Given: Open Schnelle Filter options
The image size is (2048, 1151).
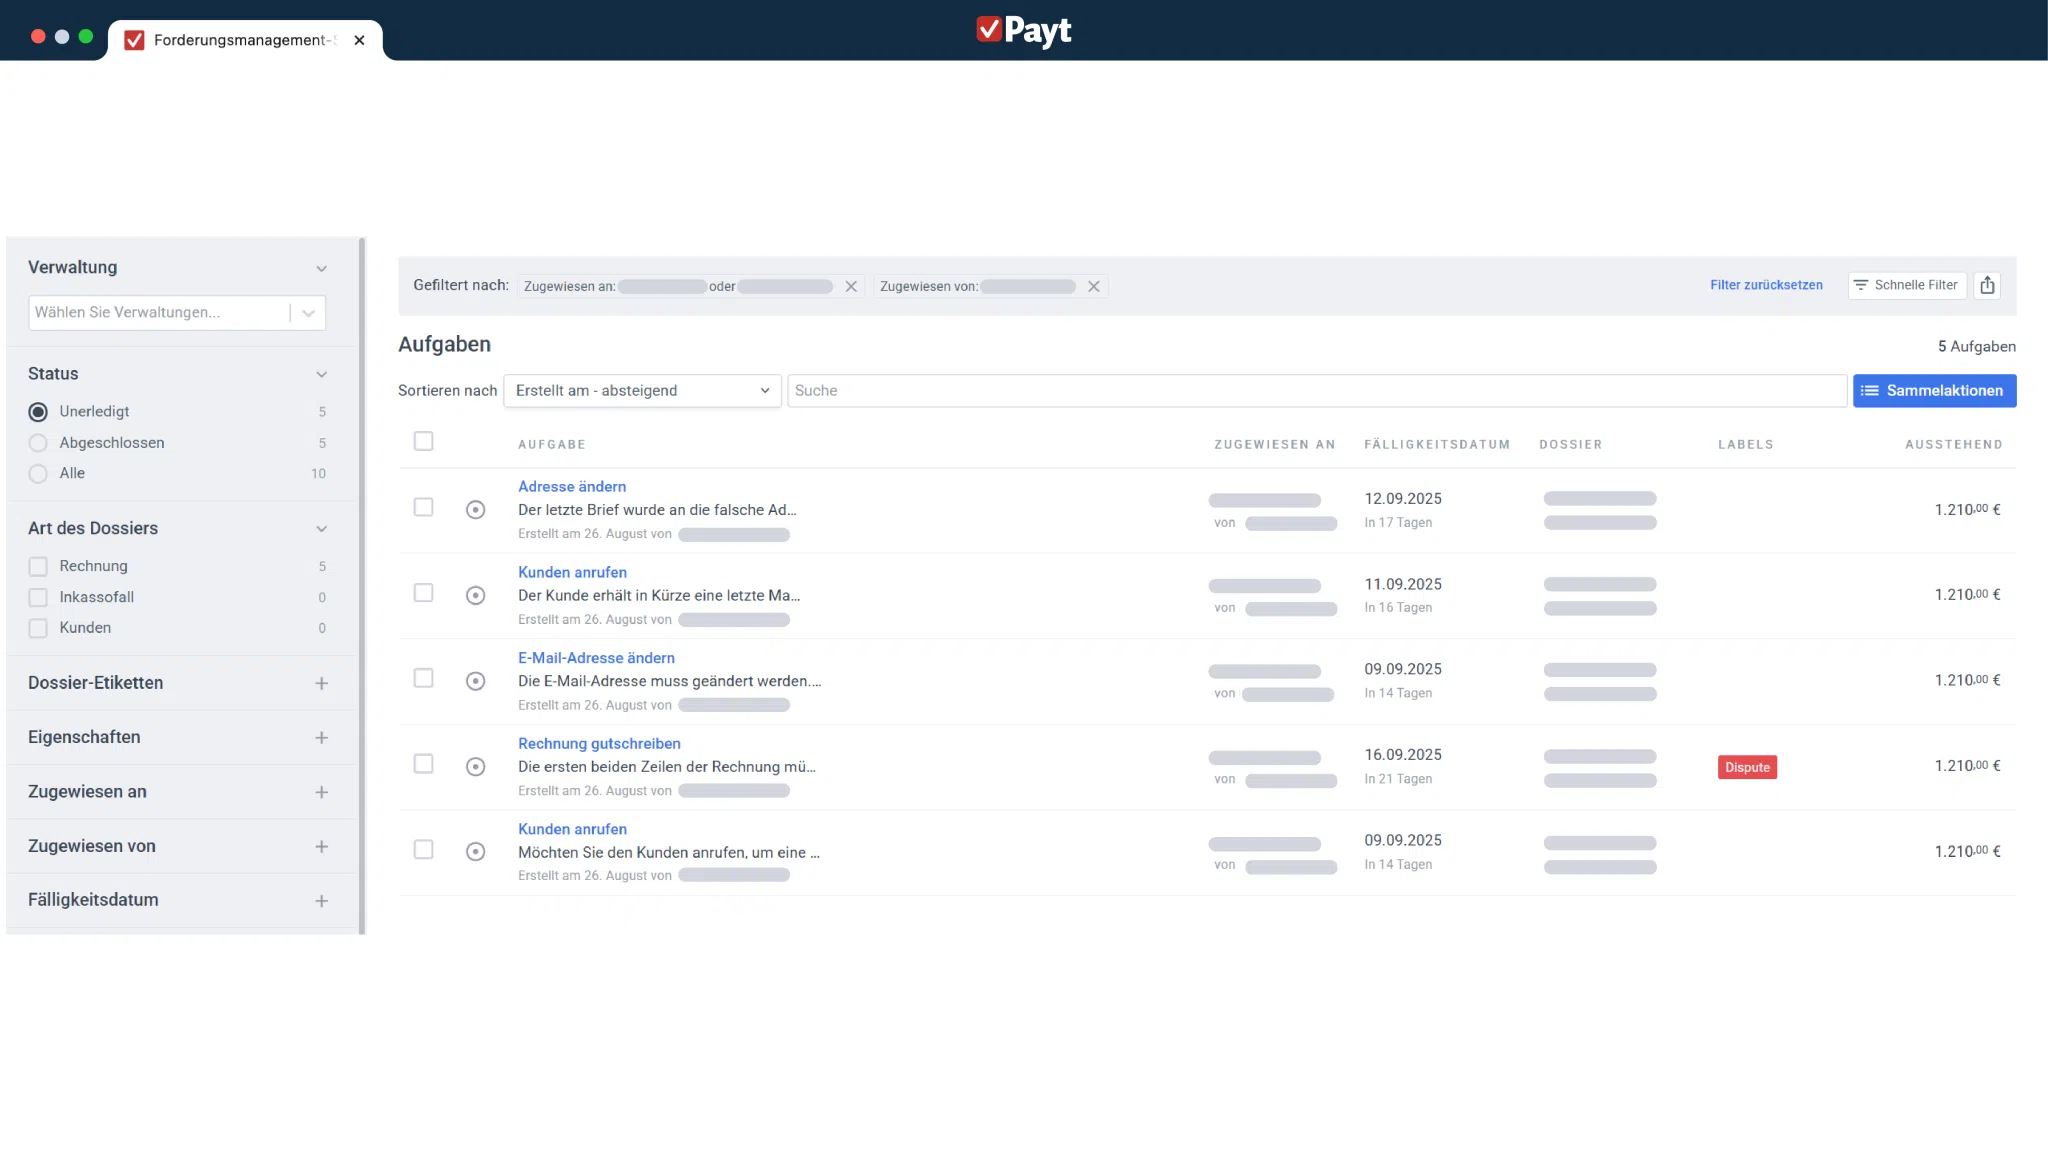Looking at the screenshot, I should click(x=1906, y=285).
